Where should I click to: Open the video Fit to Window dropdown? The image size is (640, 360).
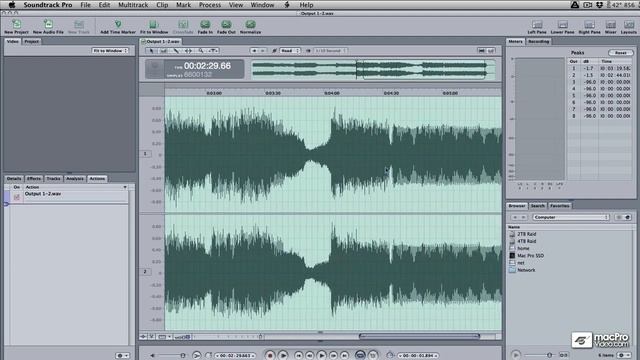pyautogui.click(x=110, y=51)
